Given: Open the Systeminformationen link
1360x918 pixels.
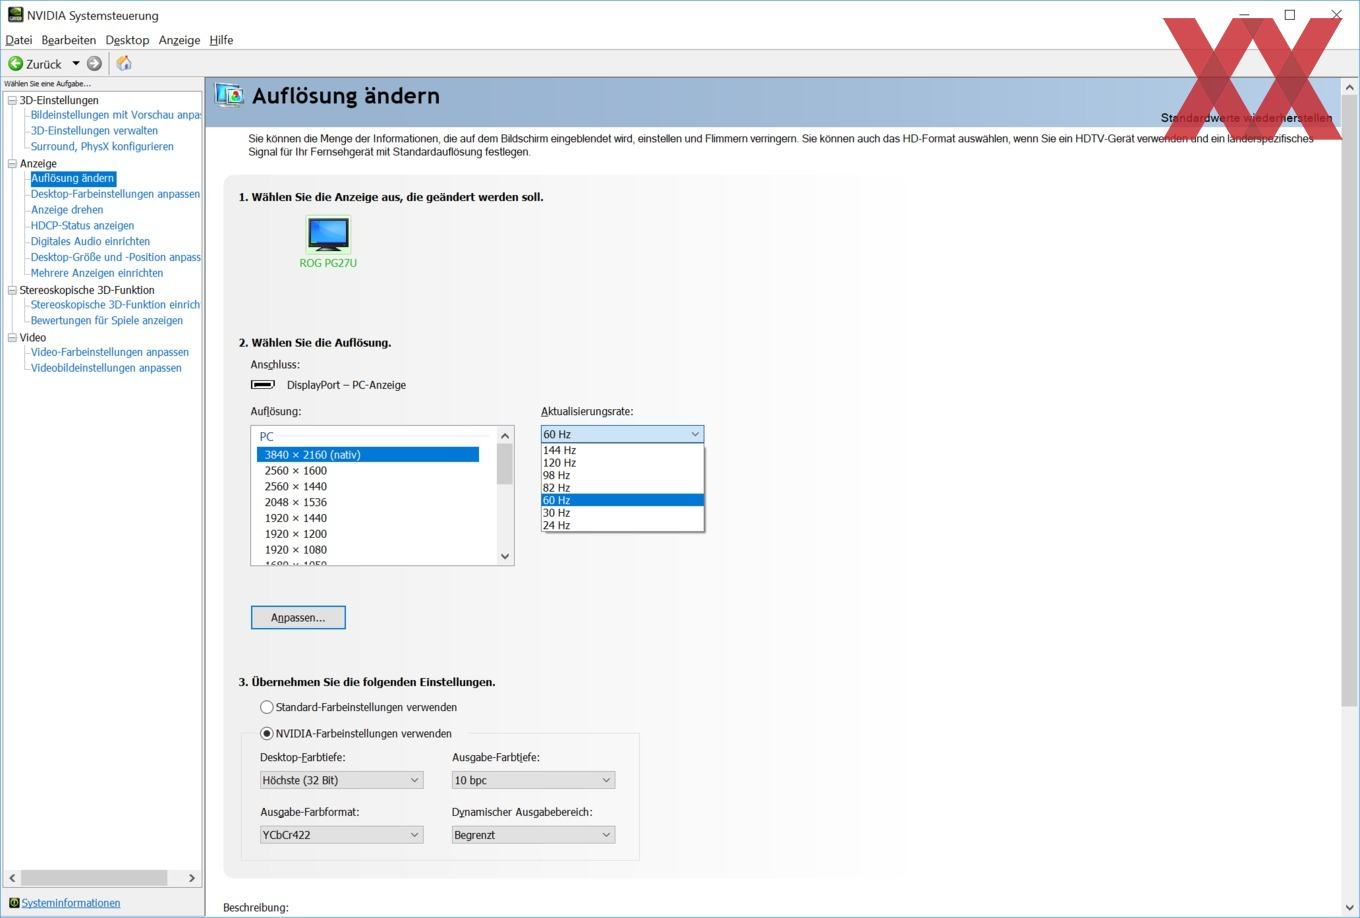Looking at the screenshot, I should (x=71, y=903).
